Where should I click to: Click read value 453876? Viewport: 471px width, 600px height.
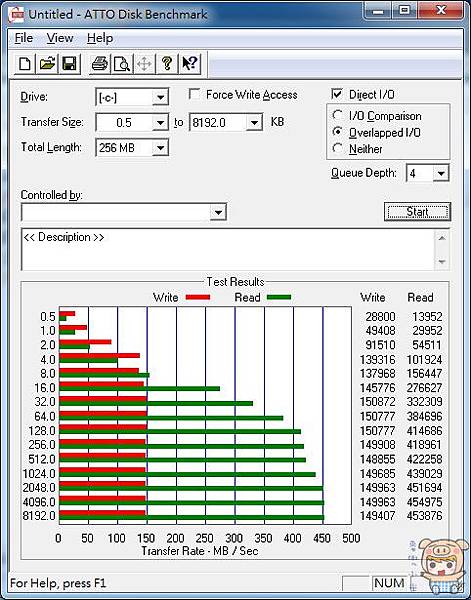425,516
